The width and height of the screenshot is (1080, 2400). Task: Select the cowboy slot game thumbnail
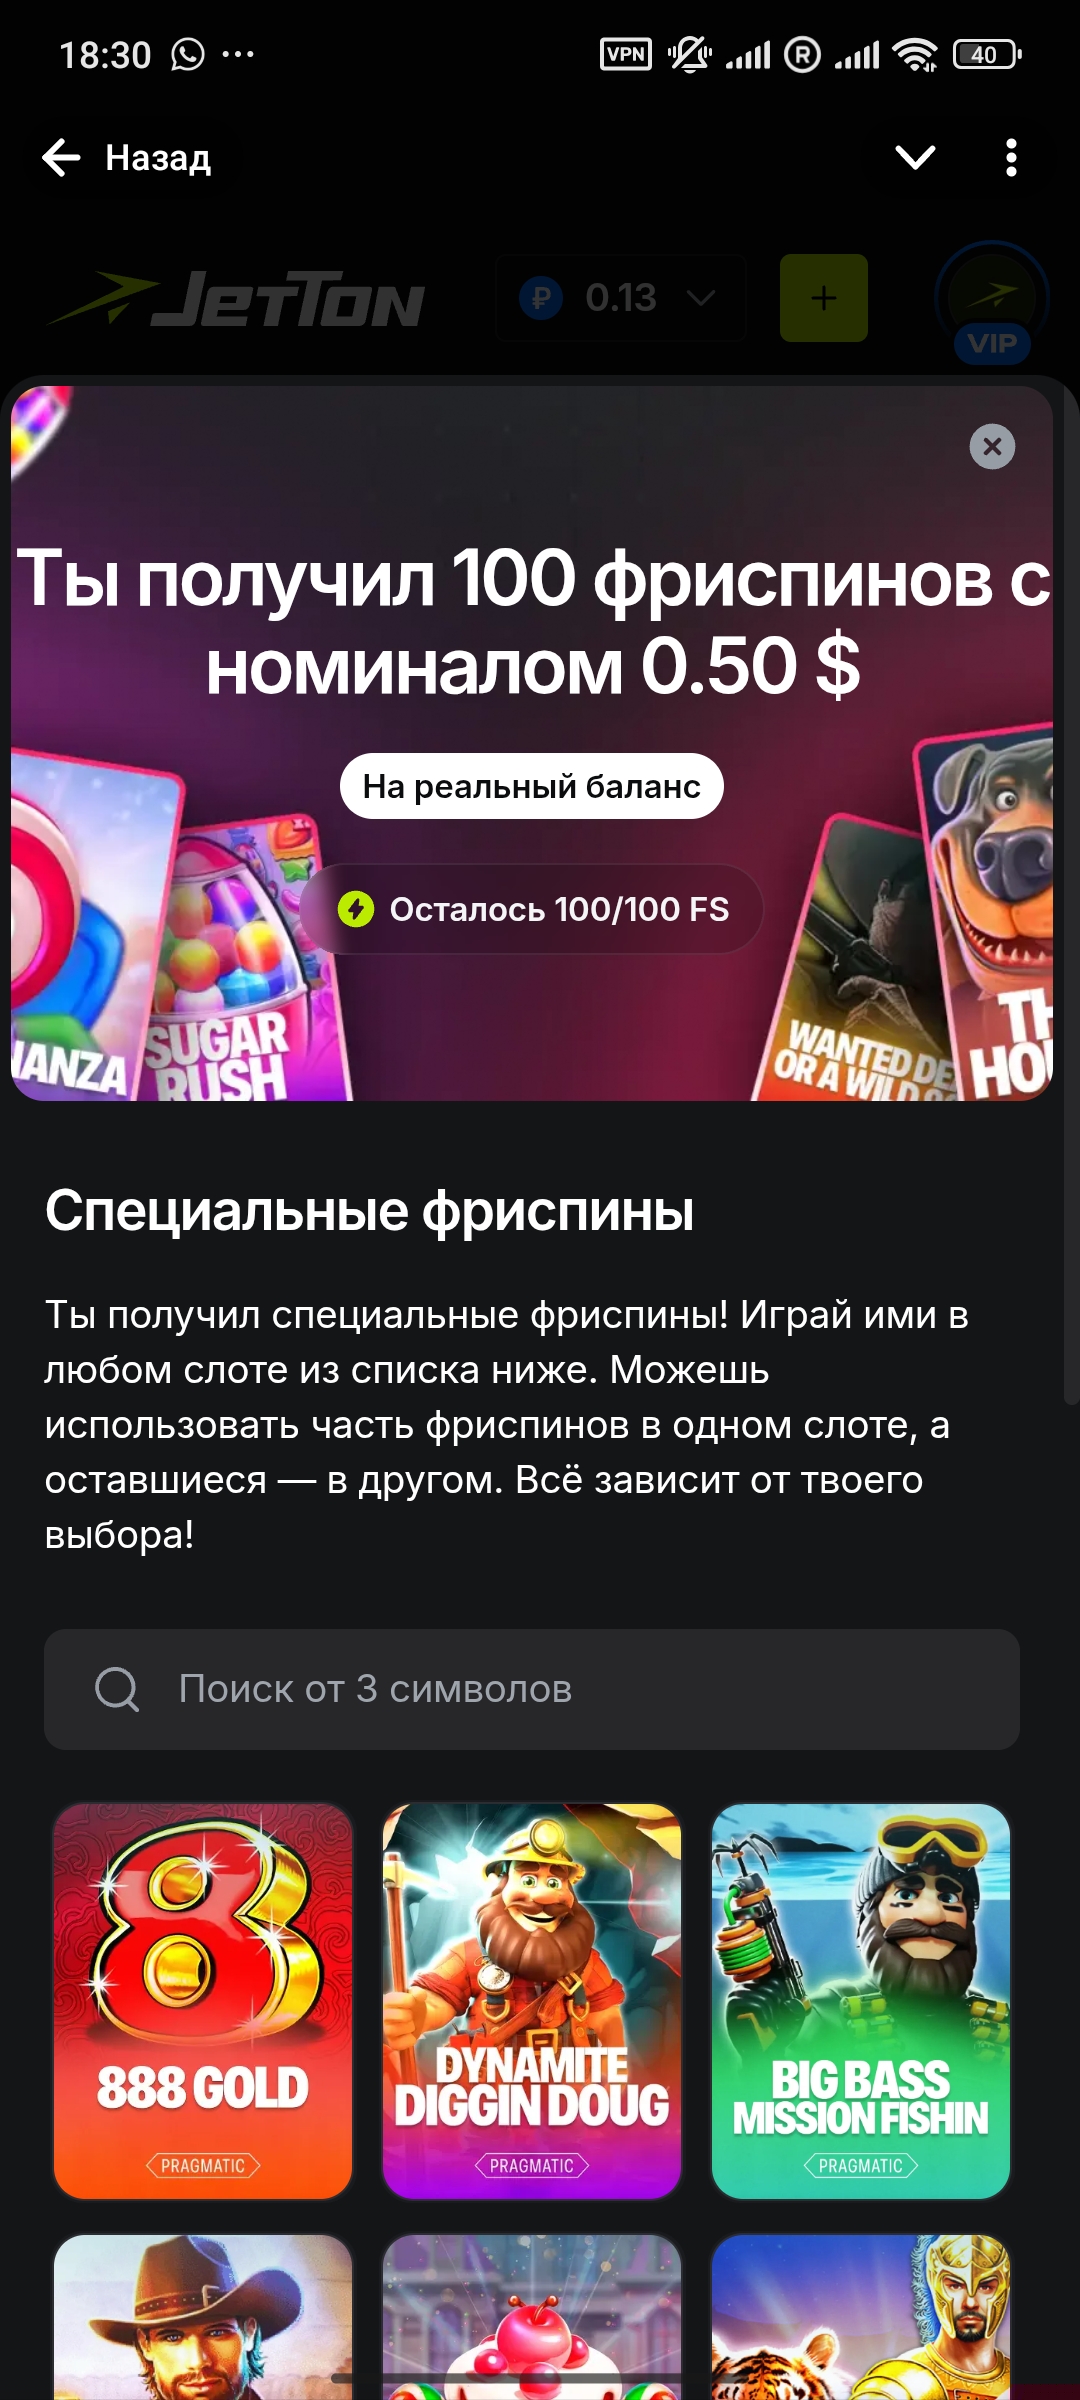(203, 2317)
